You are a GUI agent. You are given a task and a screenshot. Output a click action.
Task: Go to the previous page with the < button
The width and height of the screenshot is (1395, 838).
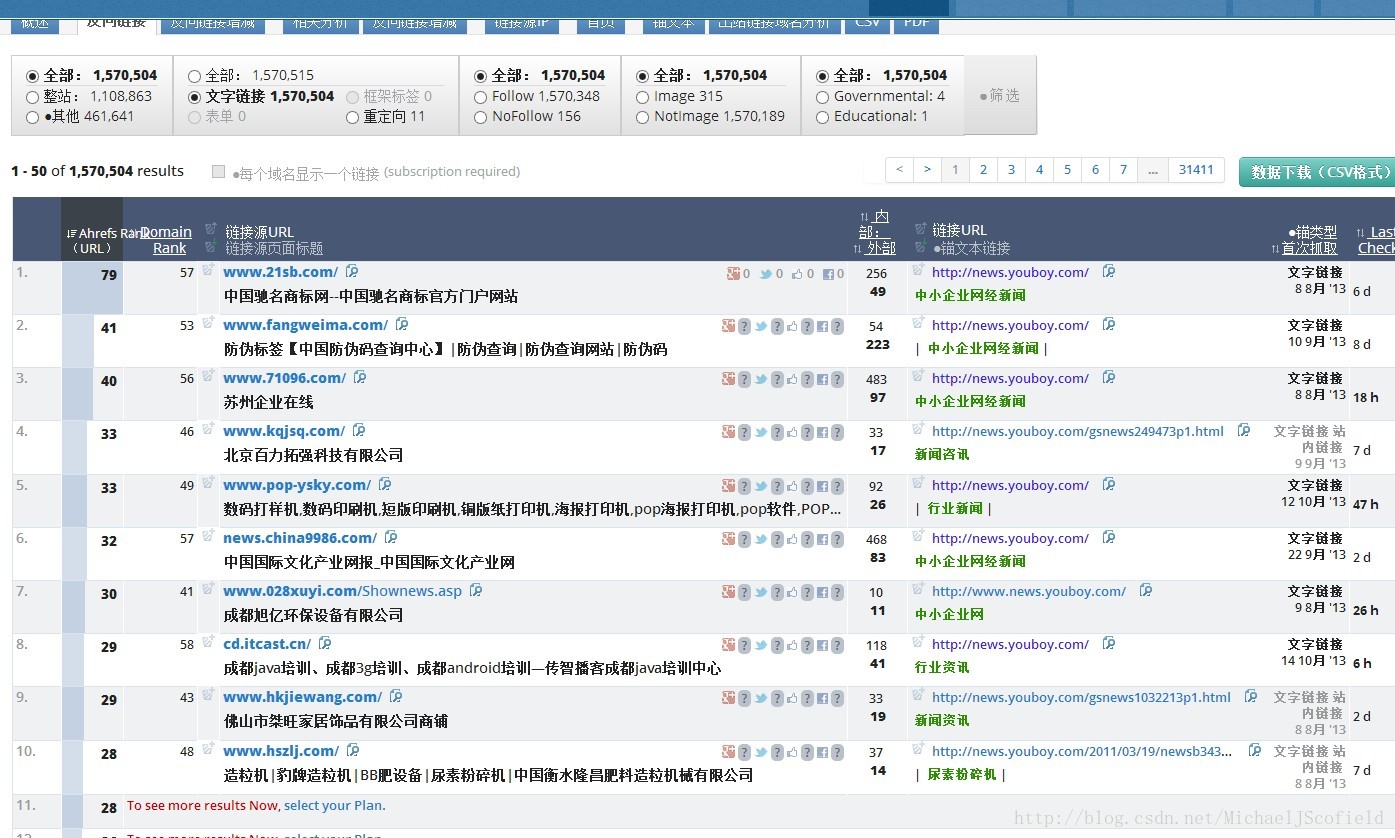(x=899, y=170)
